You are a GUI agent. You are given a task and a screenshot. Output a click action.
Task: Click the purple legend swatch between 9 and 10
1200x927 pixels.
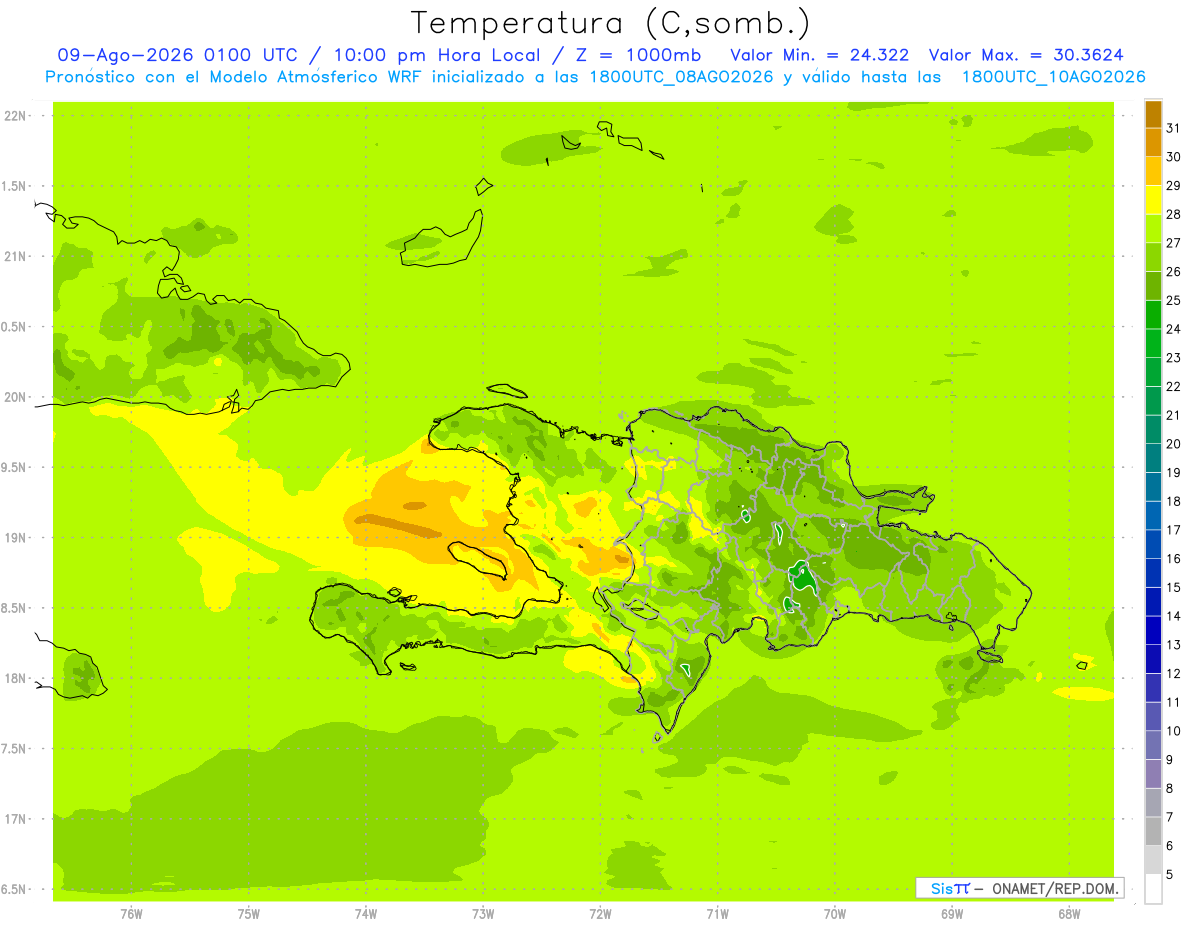pos(1153,746)
